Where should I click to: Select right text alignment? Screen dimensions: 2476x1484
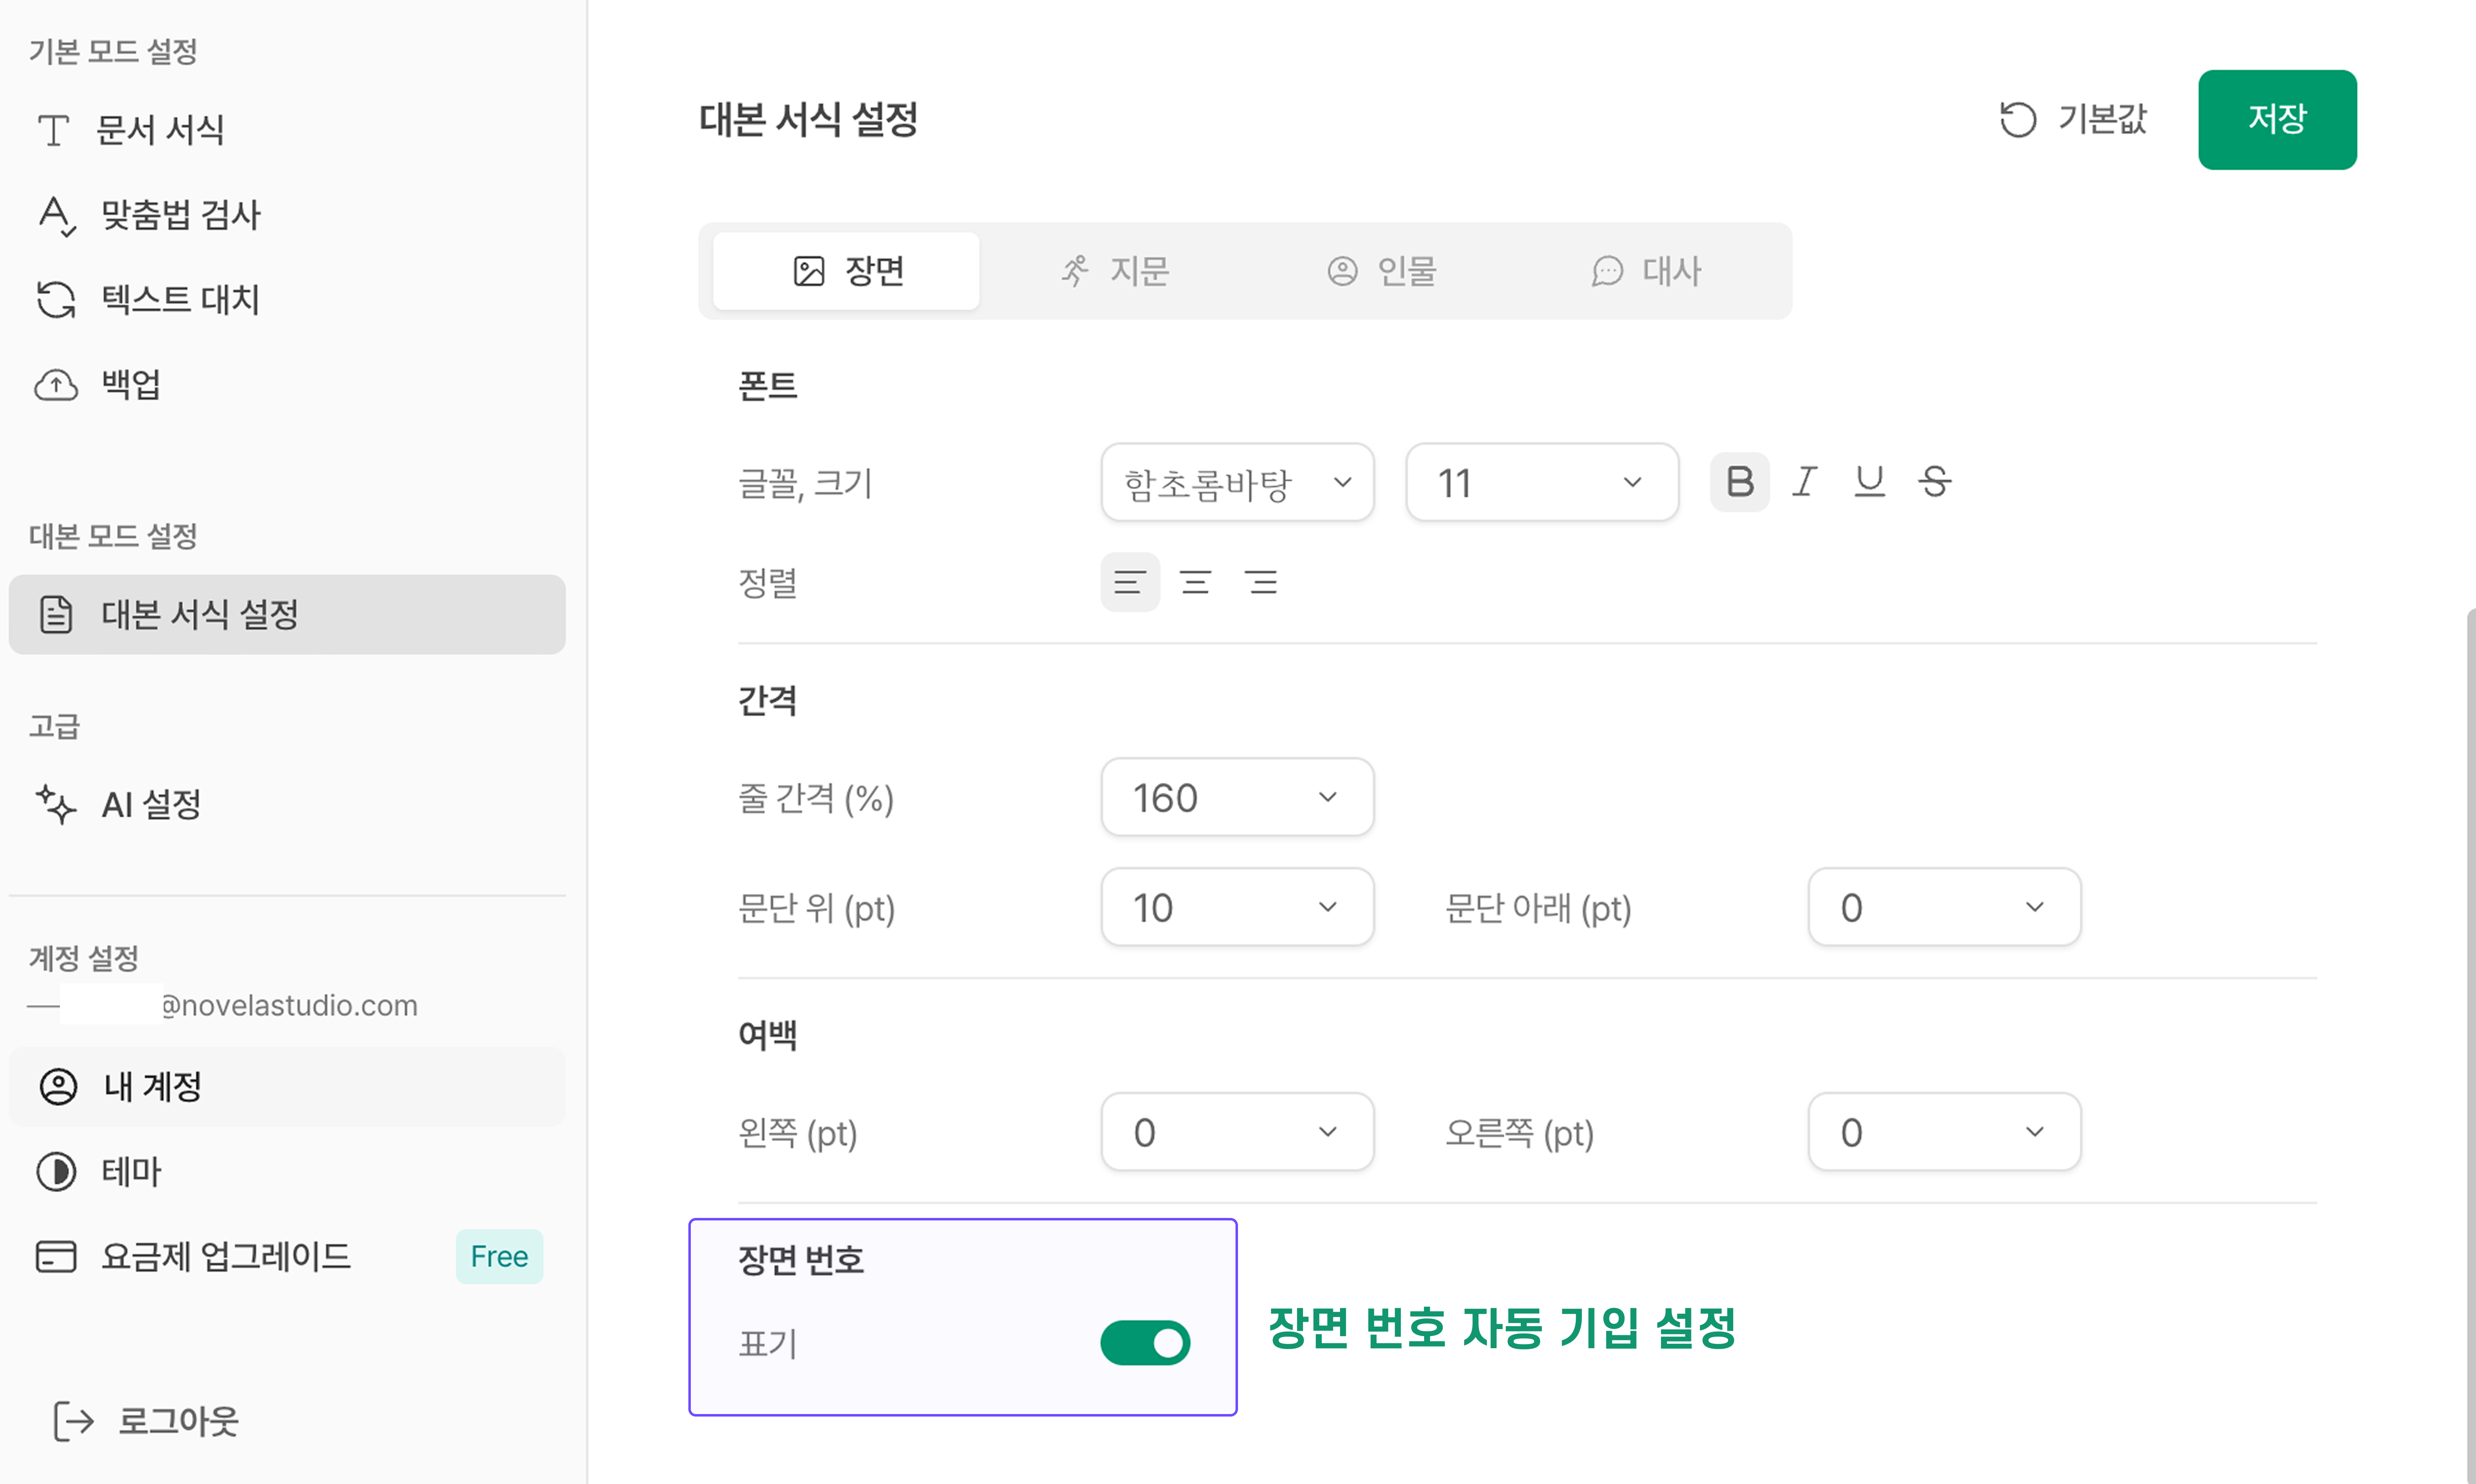tap(1261, 582)
